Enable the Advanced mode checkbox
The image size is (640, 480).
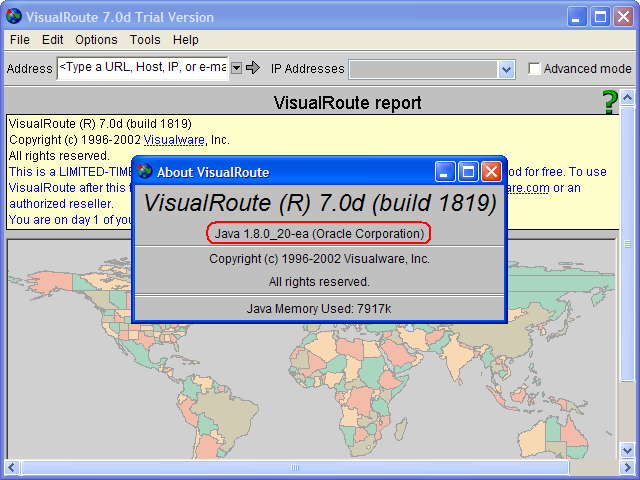(x=533, y=68)
